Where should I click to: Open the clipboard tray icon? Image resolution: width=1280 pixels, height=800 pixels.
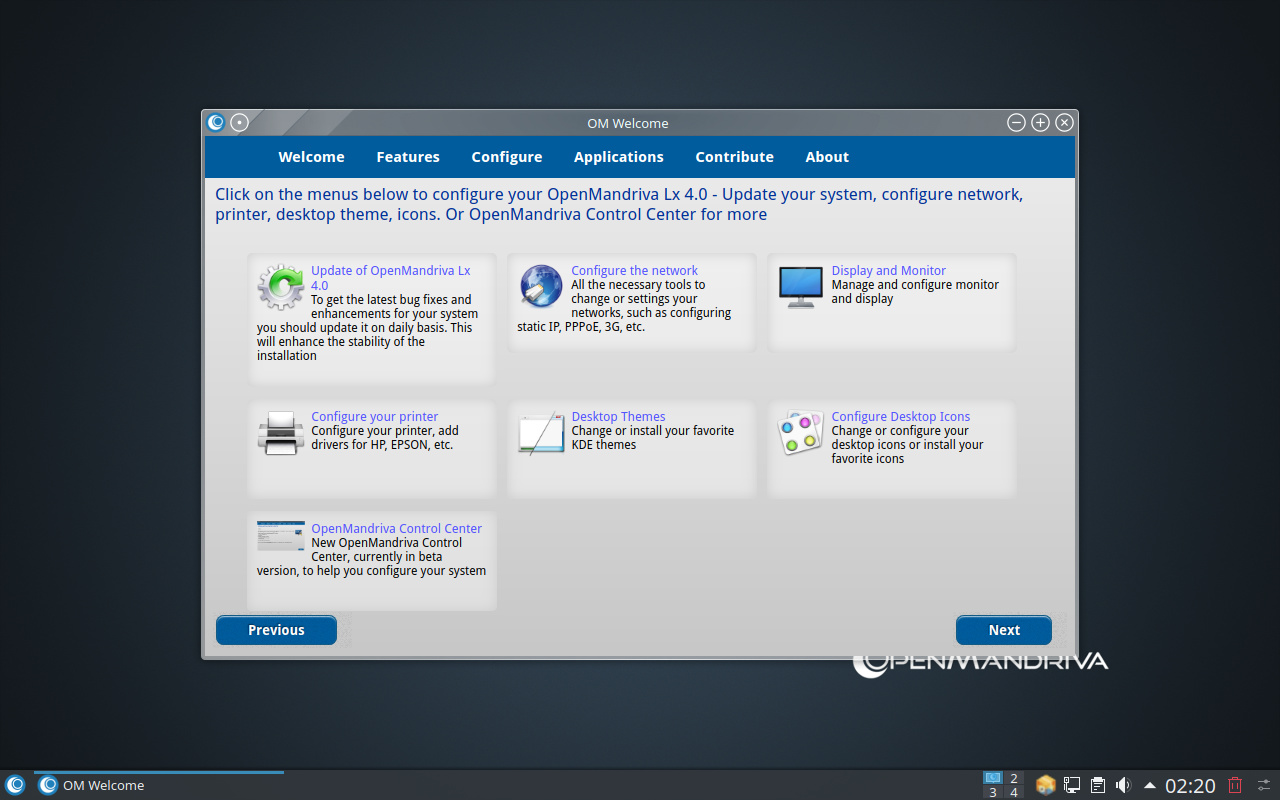point(1098,785)
